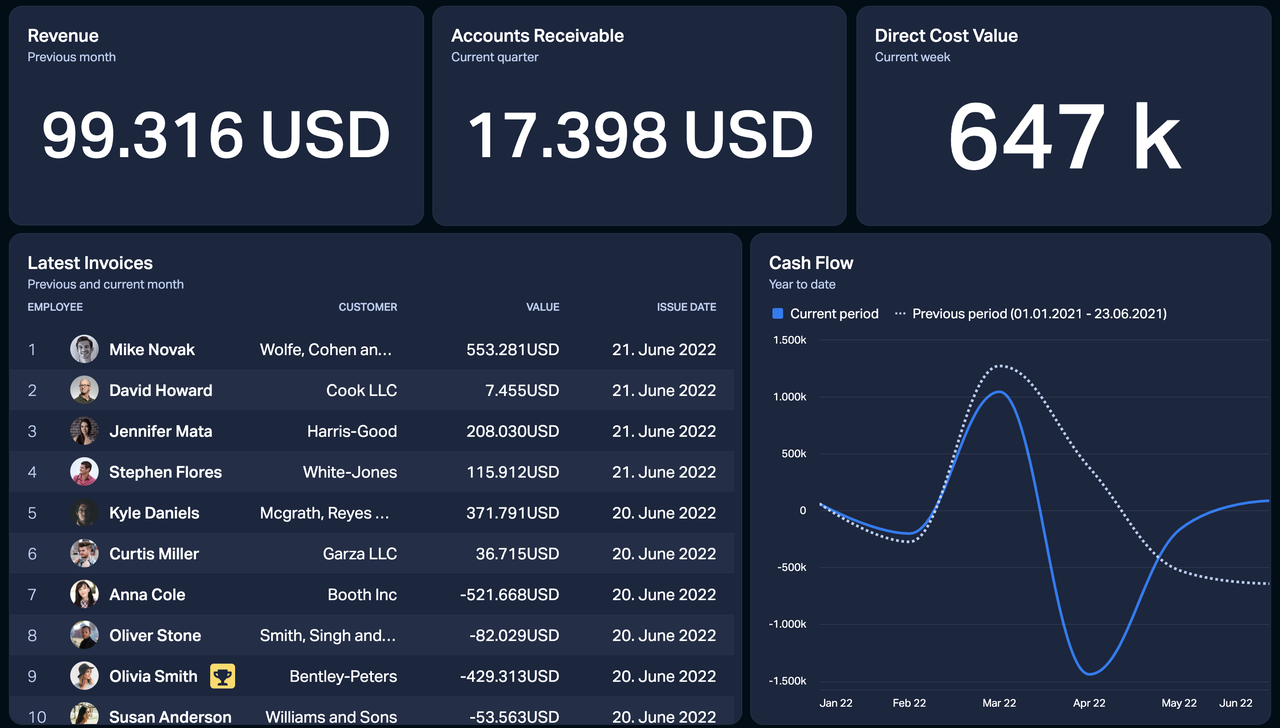The height and width of the screenshot is (728, 1280).
Task: Sort invoices by ISSUE DATE
Action: (687, 307)
